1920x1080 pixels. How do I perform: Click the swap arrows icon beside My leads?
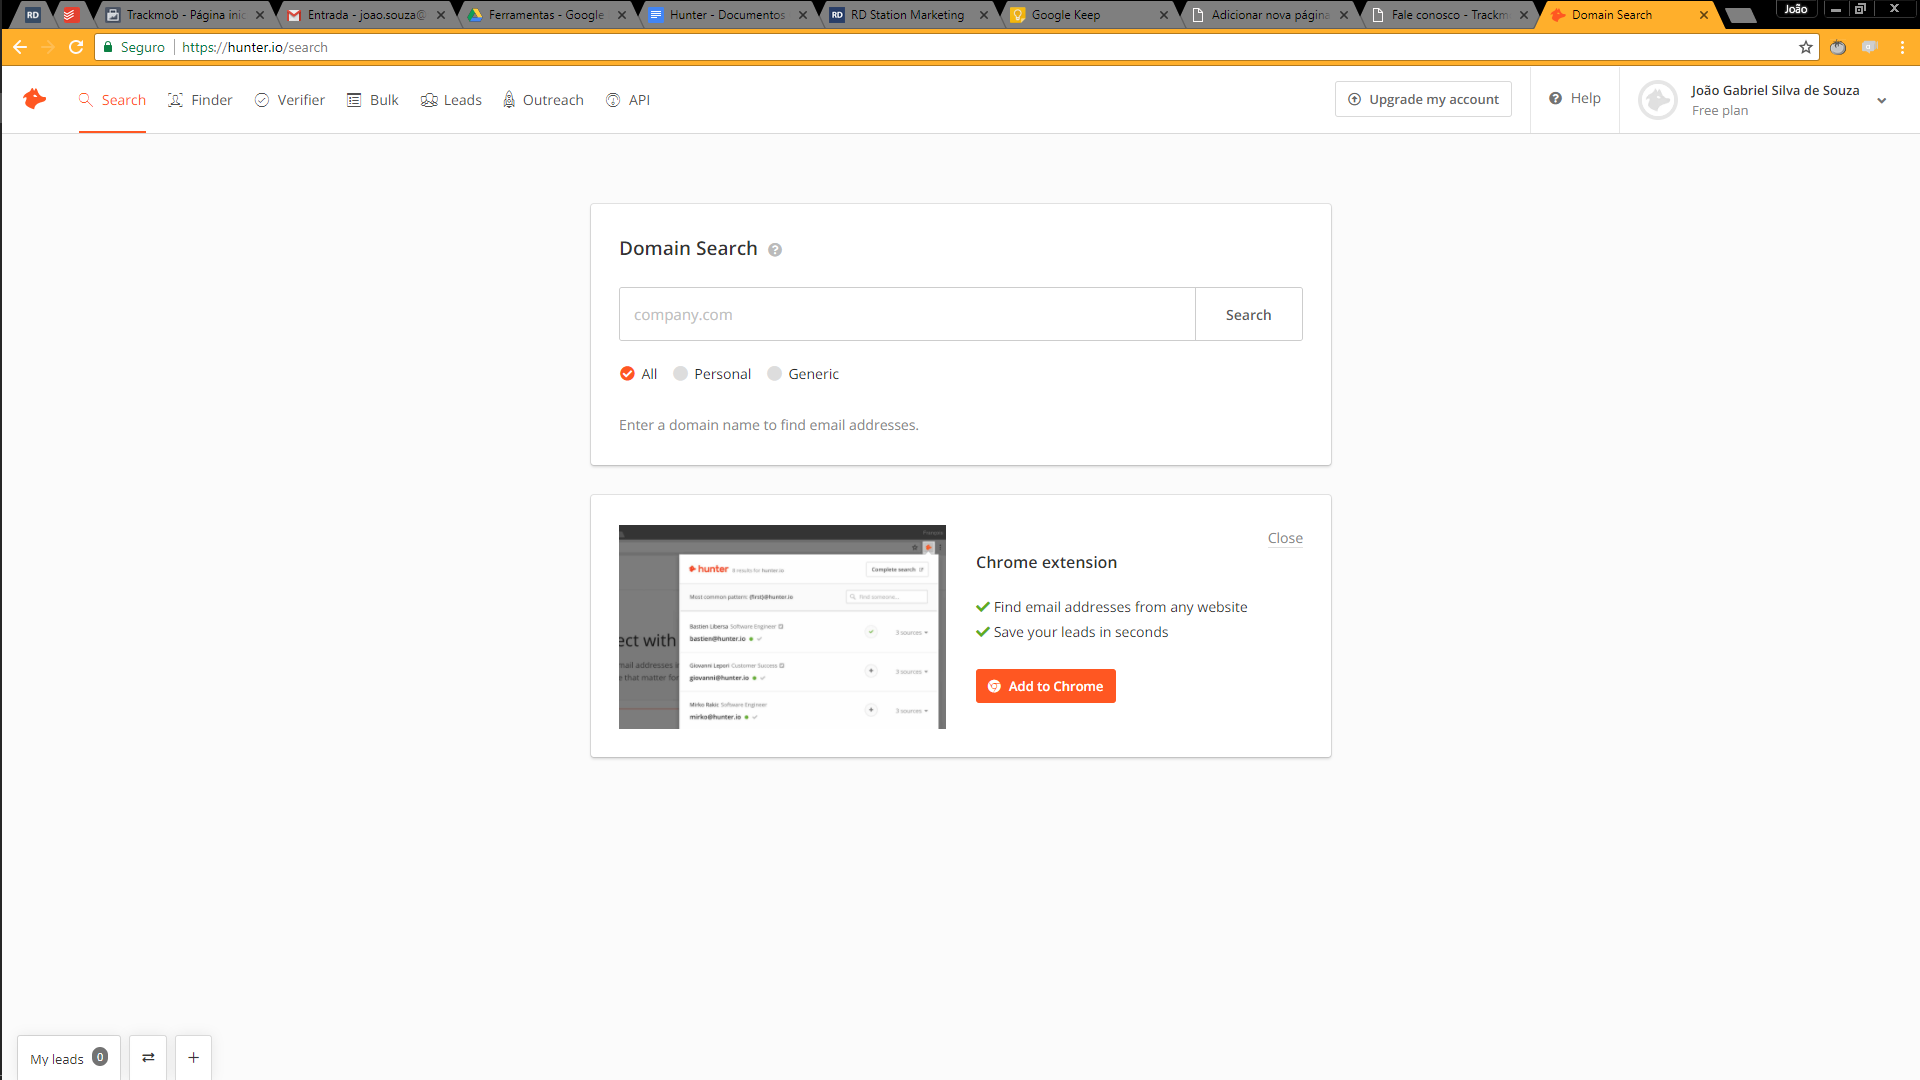148,1058
